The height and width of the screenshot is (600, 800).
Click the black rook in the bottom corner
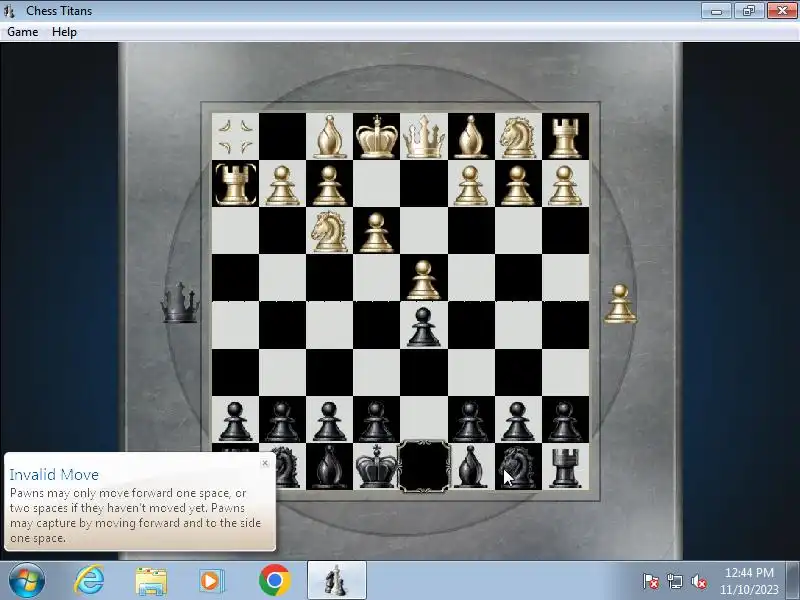click(x=565, y=468)
